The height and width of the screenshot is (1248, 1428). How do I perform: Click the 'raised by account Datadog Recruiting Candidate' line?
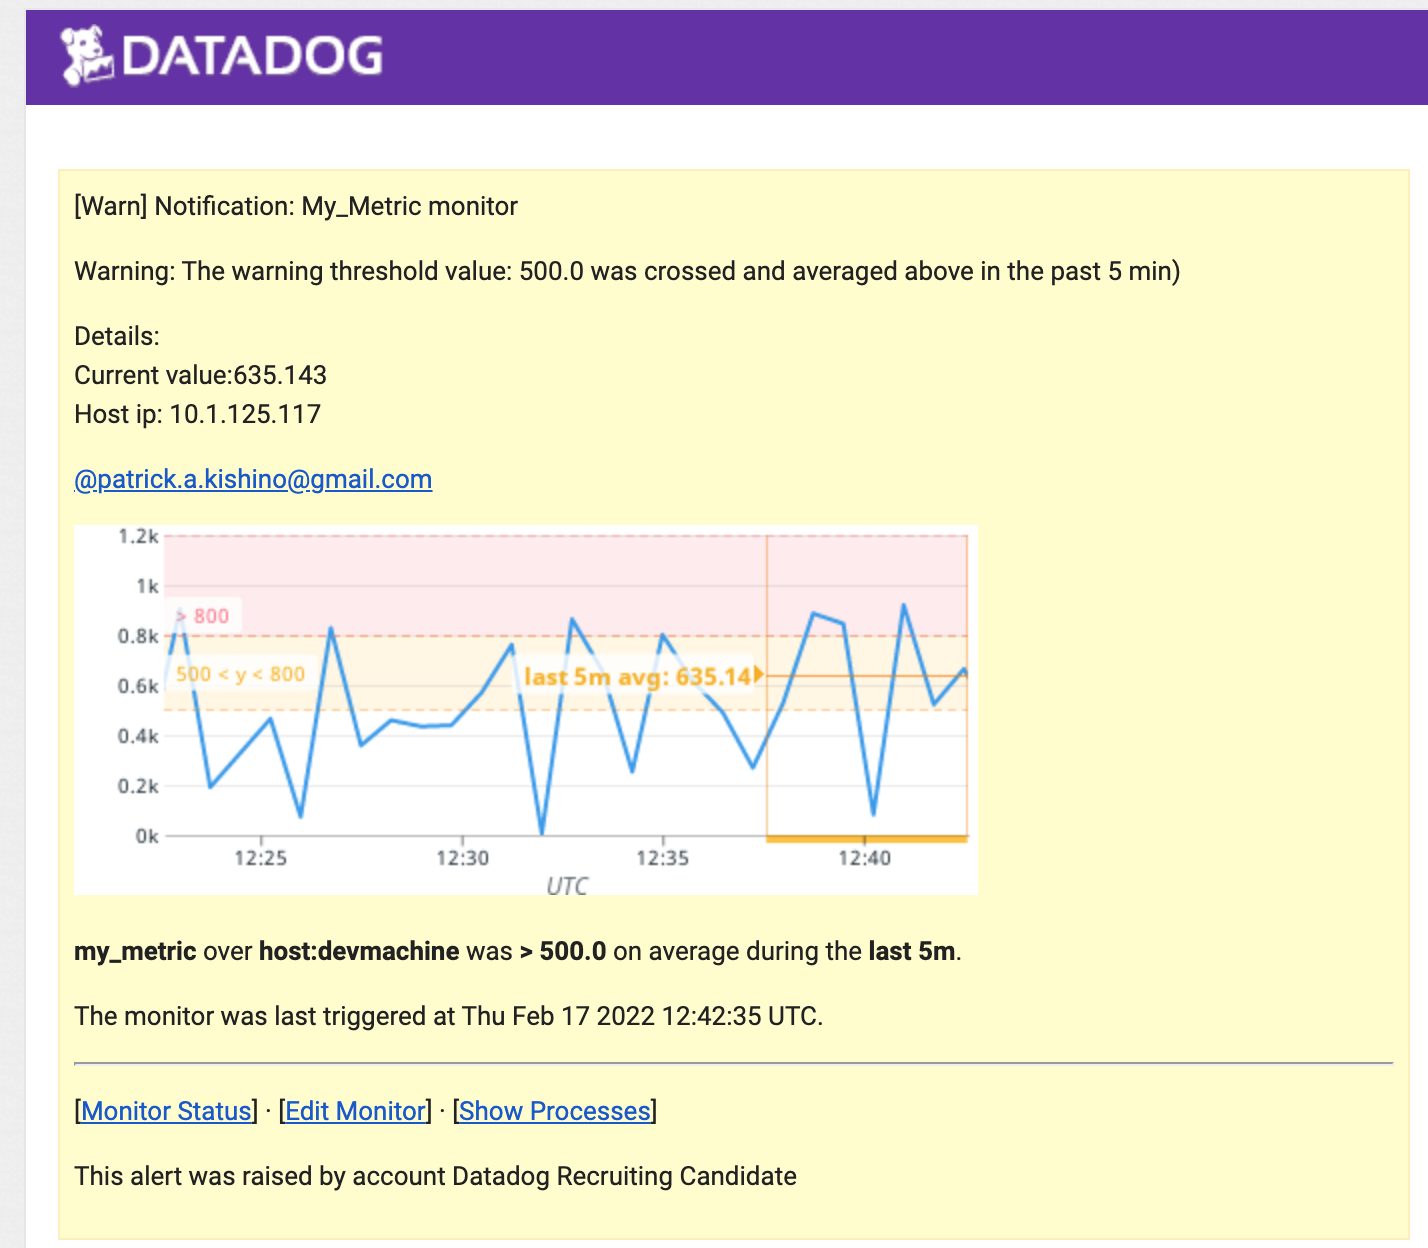click(435, 1176)
